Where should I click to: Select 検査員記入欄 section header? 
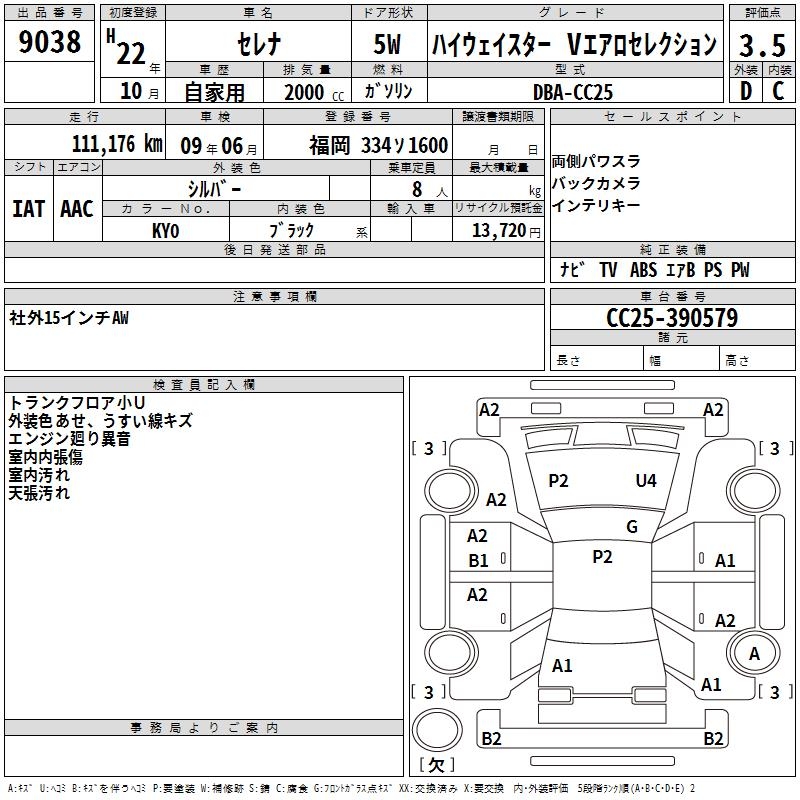(x=204, y=385)
